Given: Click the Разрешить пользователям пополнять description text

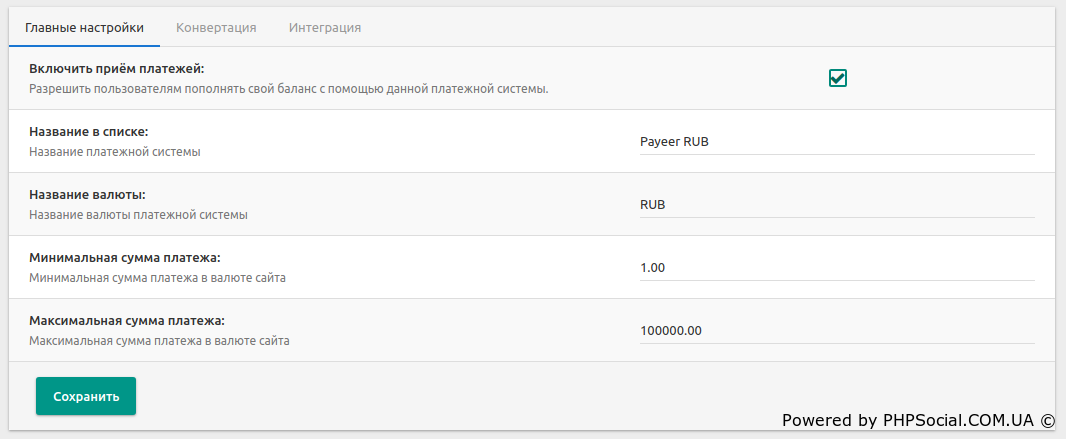Looking at the screenshot, I should tap(288, 89).
